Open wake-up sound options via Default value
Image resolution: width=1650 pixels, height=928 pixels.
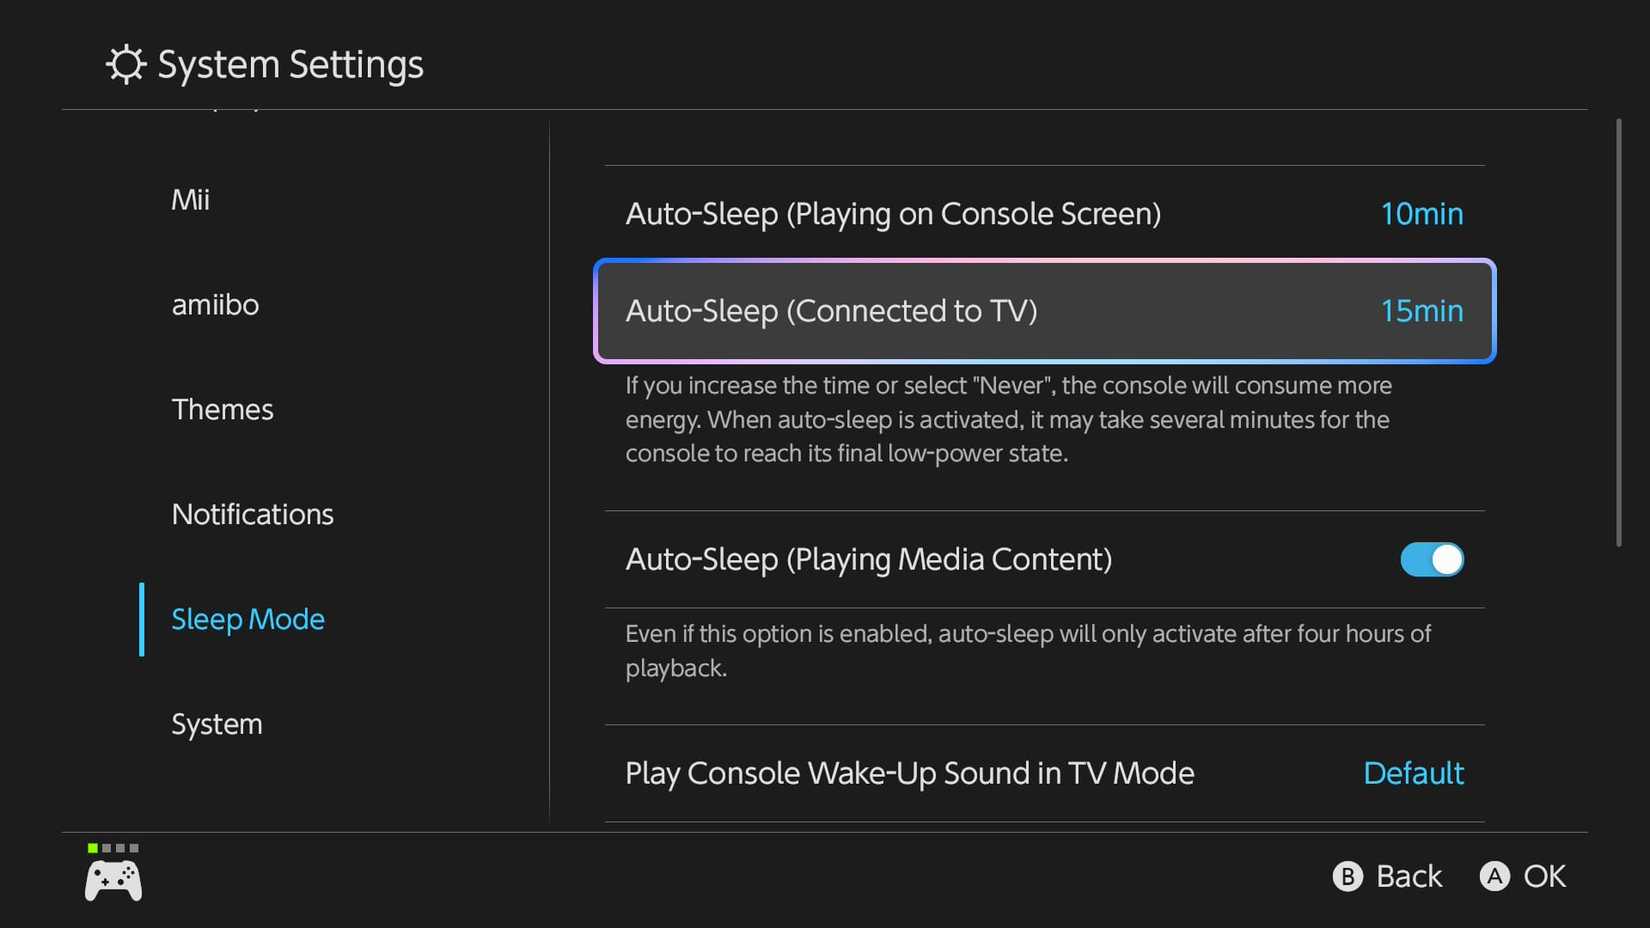click(1413, 772)
